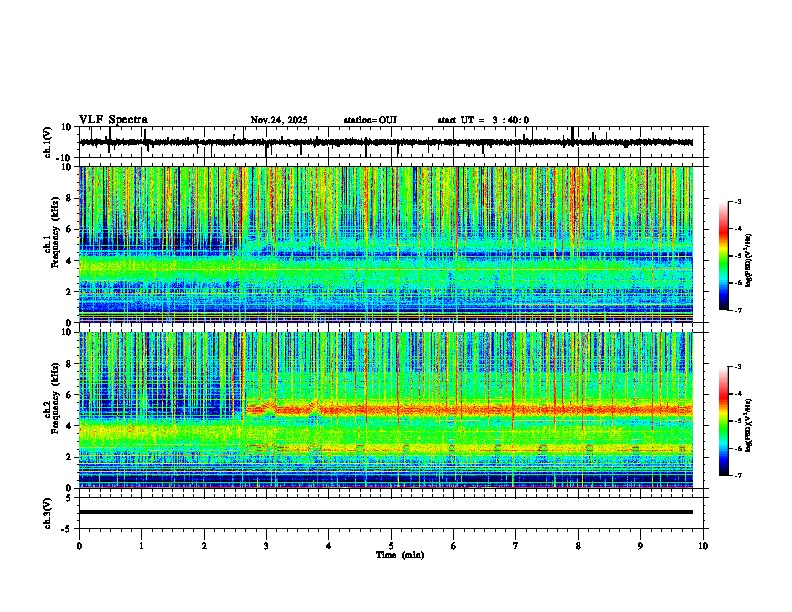This screenshot has height=612, width=792.
Task: Click the "4" kHz tick on the ch.1 frequency axis
Action: pos(69,261)
